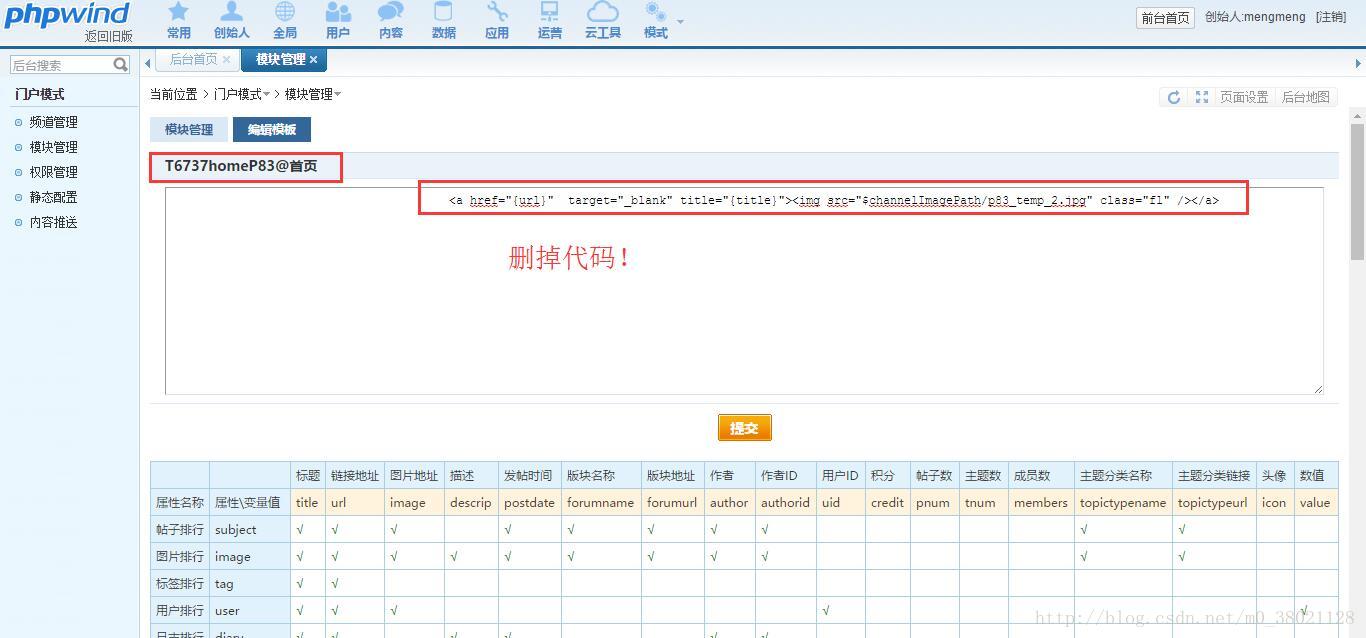Click the 标签排行 row label

click(180, 584)
